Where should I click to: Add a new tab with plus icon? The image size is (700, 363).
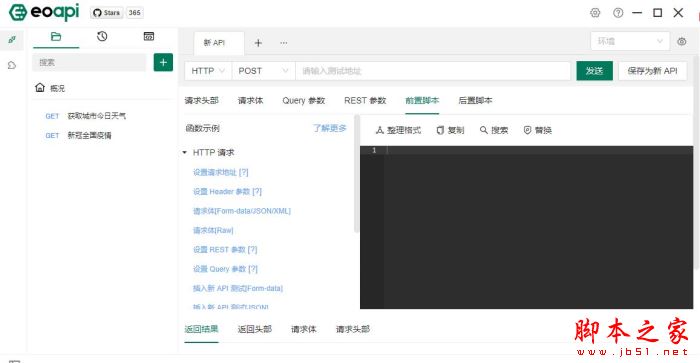coord(258,43)
